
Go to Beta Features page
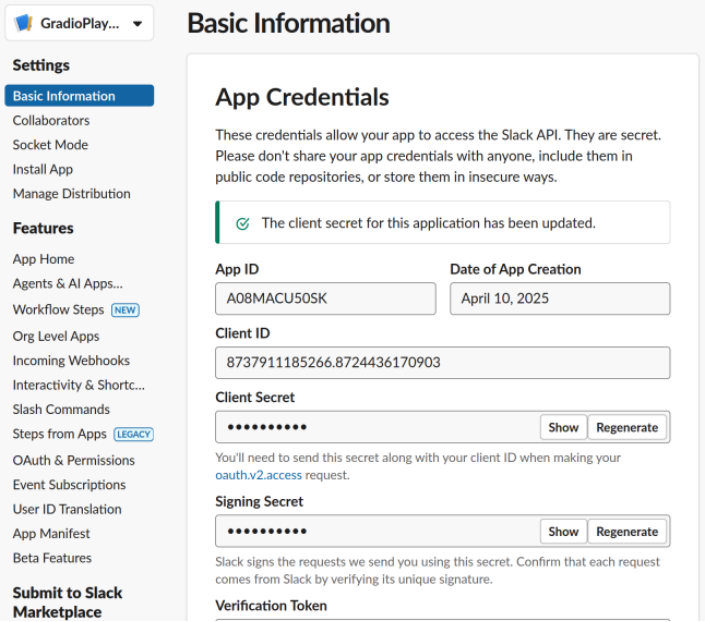pyautogui.click(x=52, y=558)
